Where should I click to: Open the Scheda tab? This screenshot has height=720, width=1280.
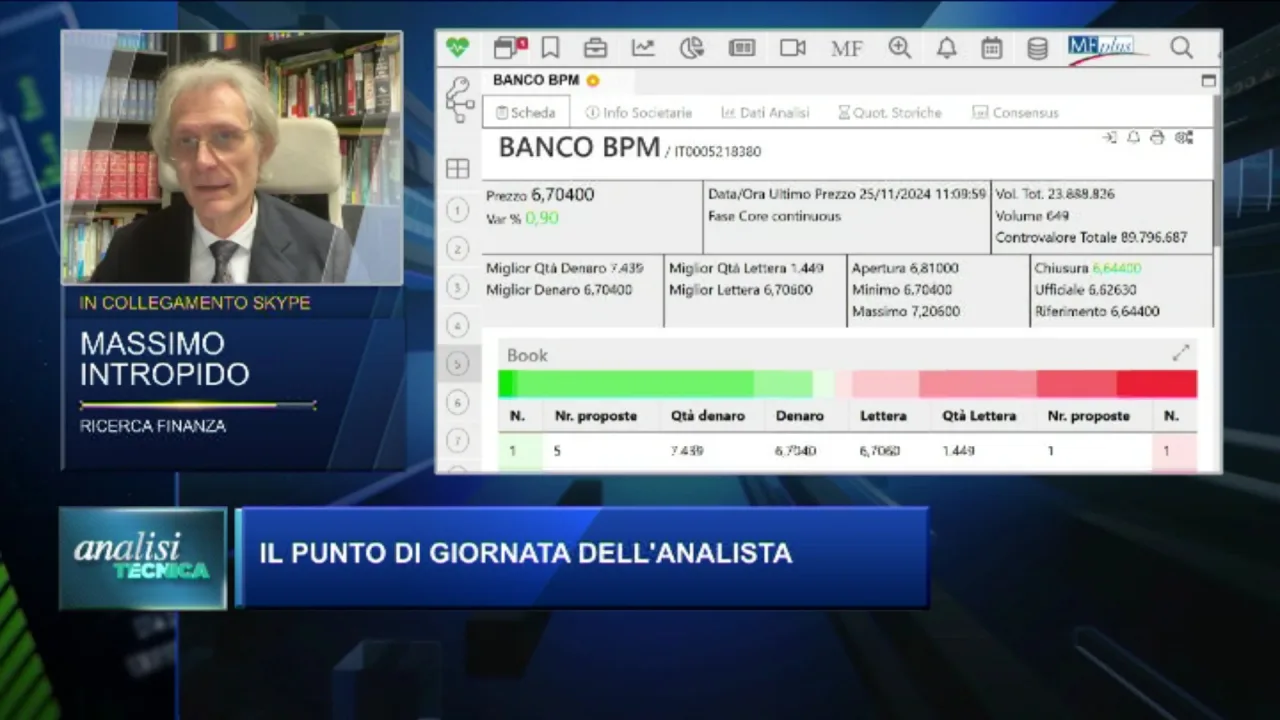pos(526,112)
